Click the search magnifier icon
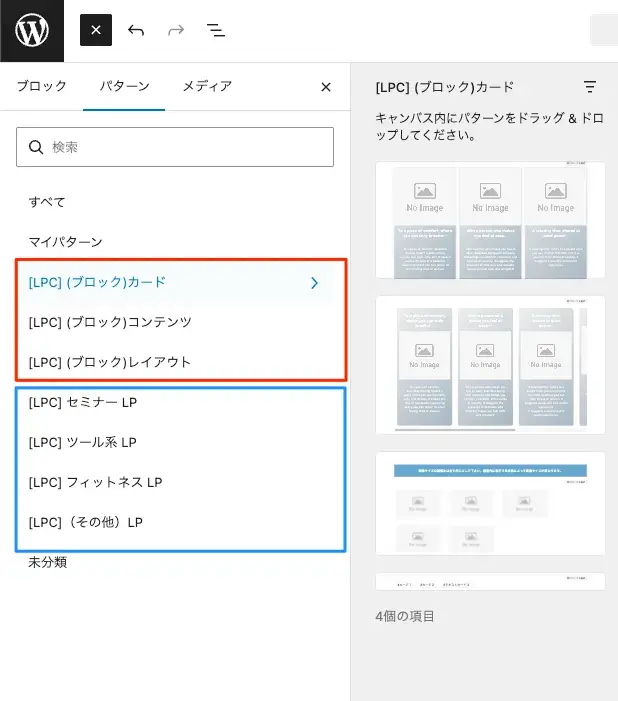This screenshot has height=701, width=618. [x=36, y=147]
